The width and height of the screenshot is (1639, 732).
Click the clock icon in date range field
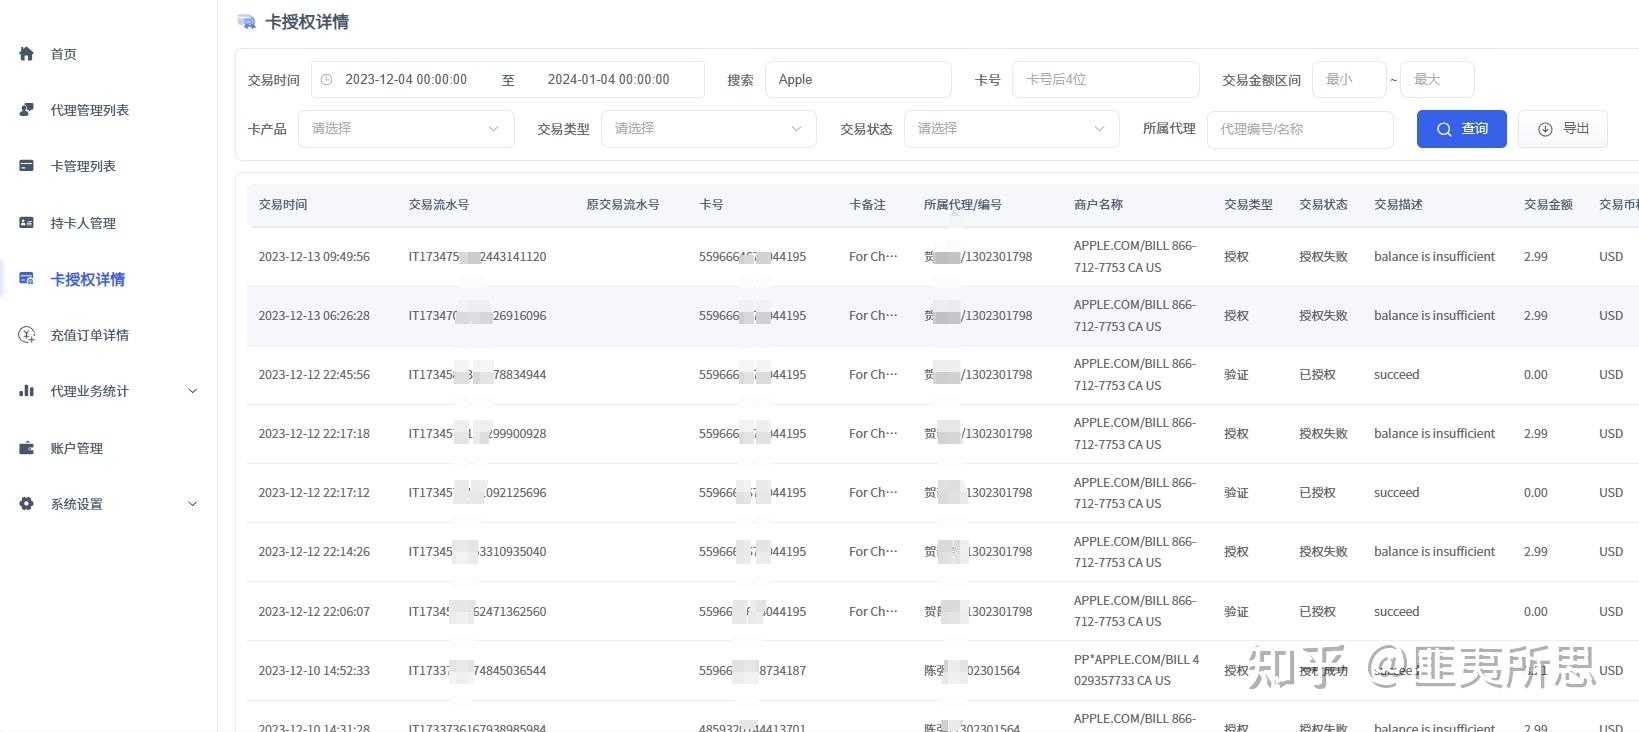click(x=326, y=80)
